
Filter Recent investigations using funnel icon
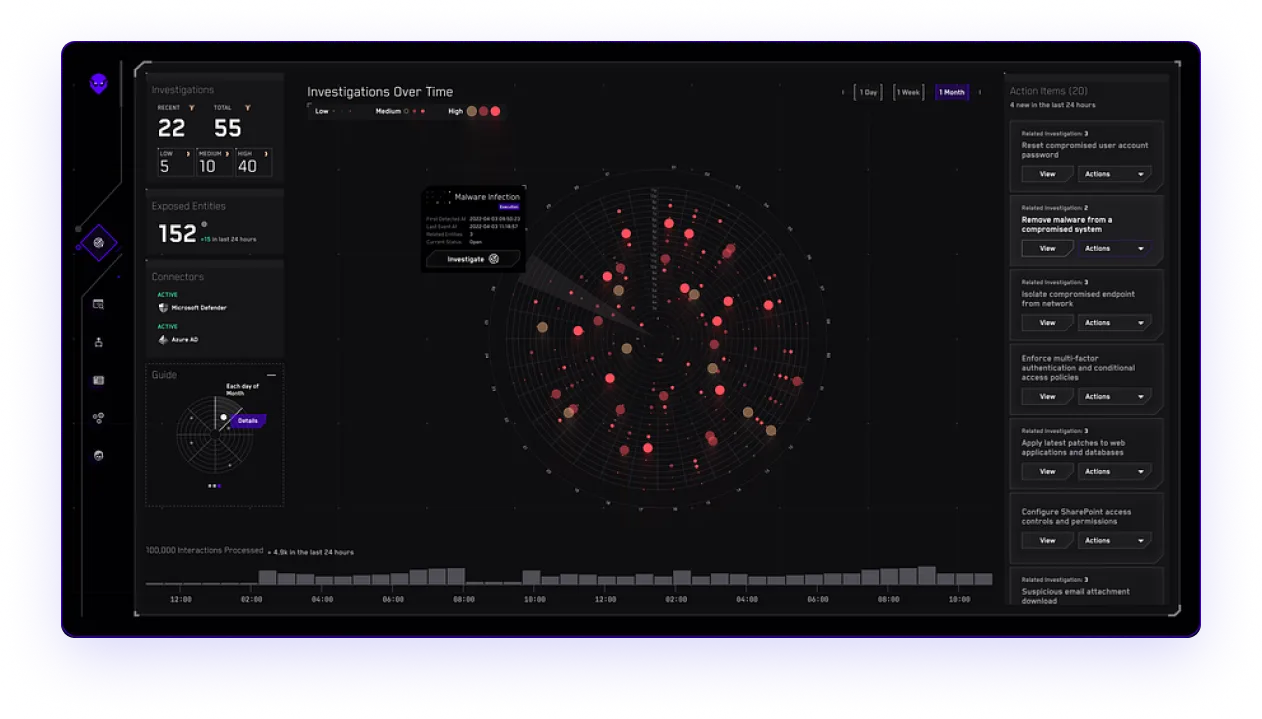(189, 107)
